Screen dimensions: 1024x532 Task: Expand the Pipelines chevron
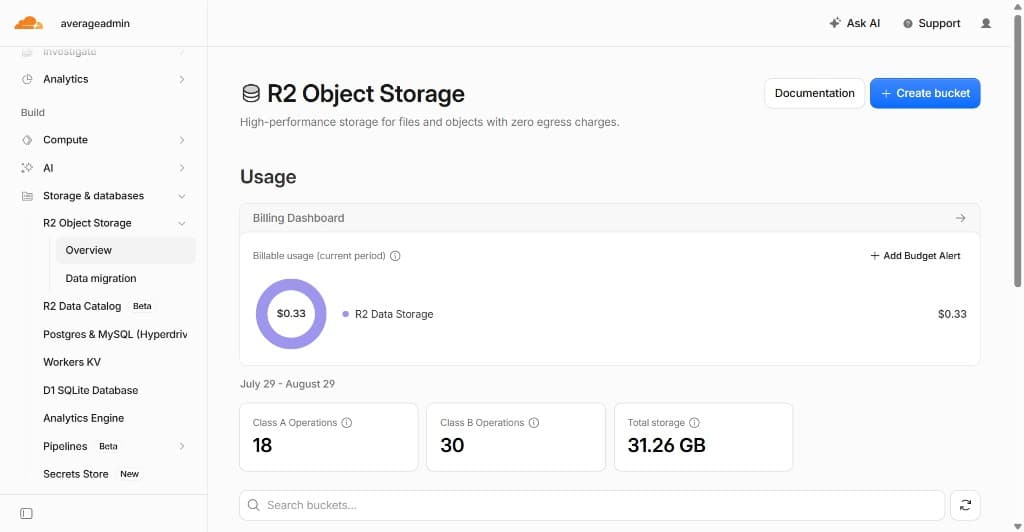(182, 446)
